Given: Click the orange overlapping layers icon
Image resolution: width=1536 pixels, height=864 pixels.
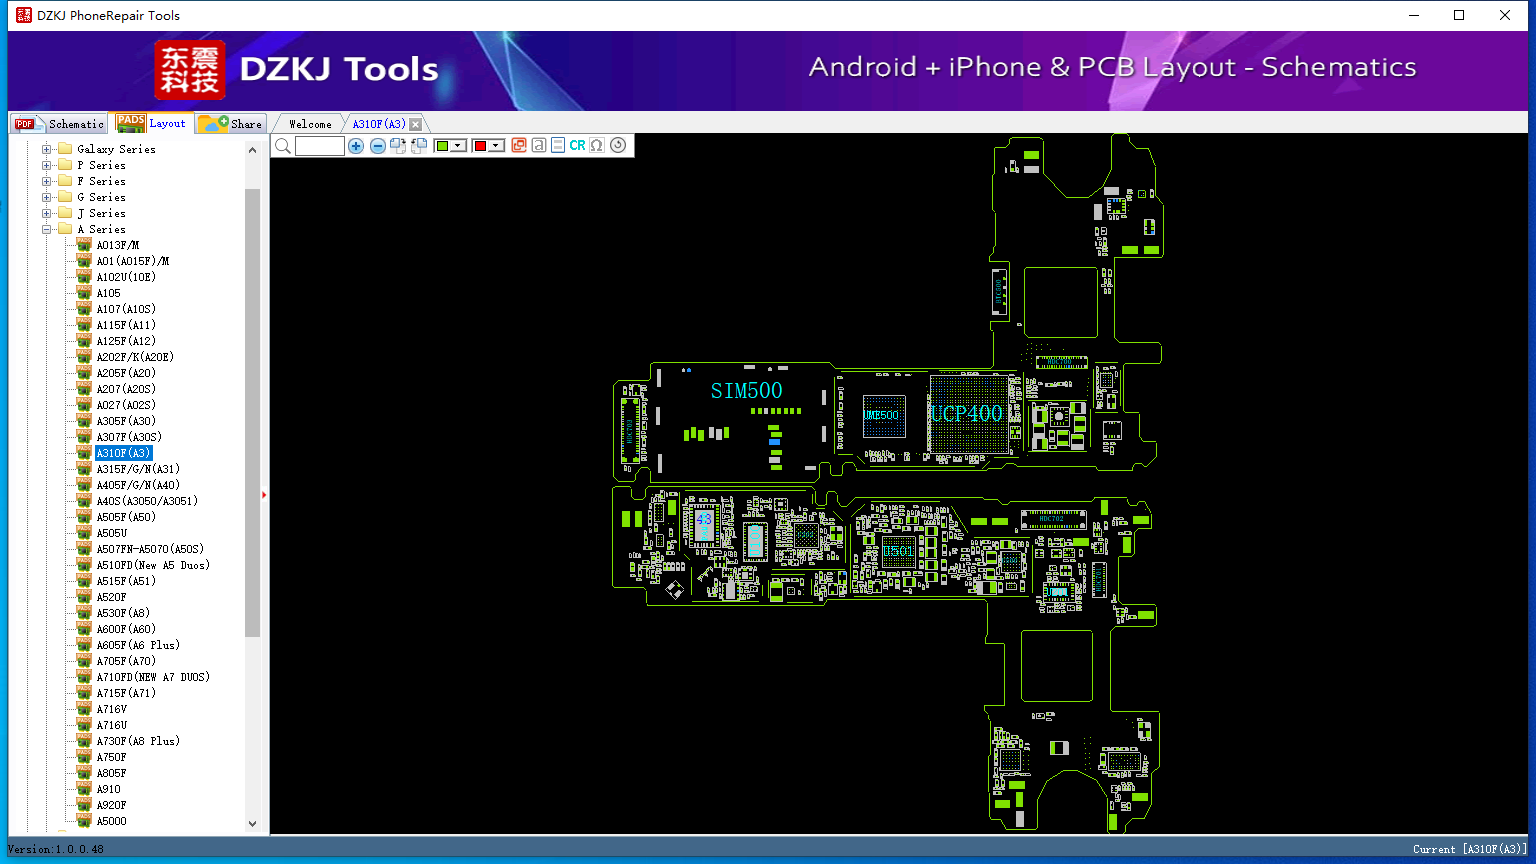Looking at the screenshot, I should [x=519, y=146].
